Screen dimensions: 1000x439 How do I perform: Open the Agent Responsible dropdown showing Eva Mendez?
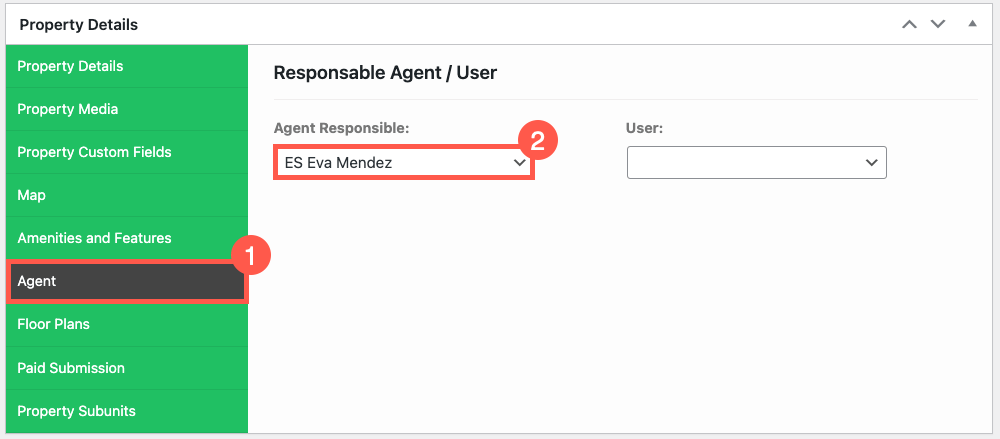point(403,163)
